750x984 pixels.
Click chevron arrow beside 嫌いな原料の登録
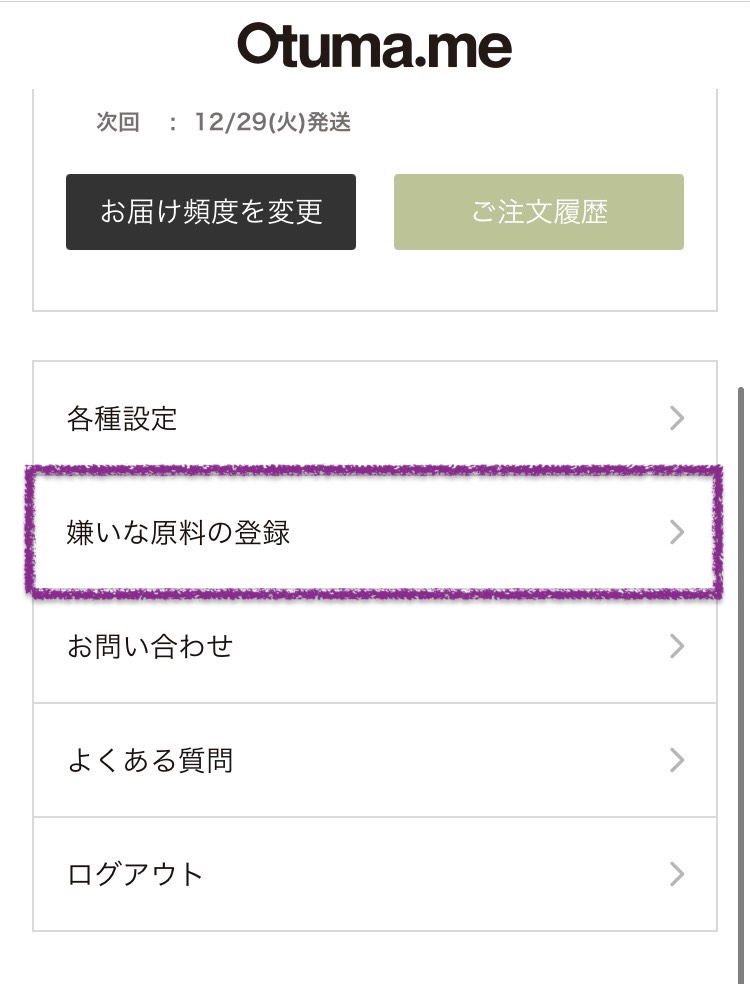pyautogui.click(x=677, y=532)
